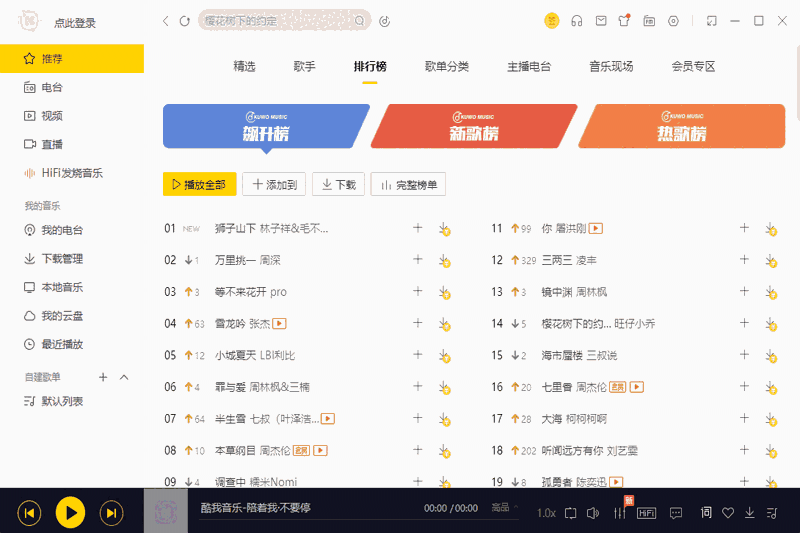The height and width of the screenshot is (533, 800).
Task: Mute the volume speaker icon
Action: coord(593,513)
